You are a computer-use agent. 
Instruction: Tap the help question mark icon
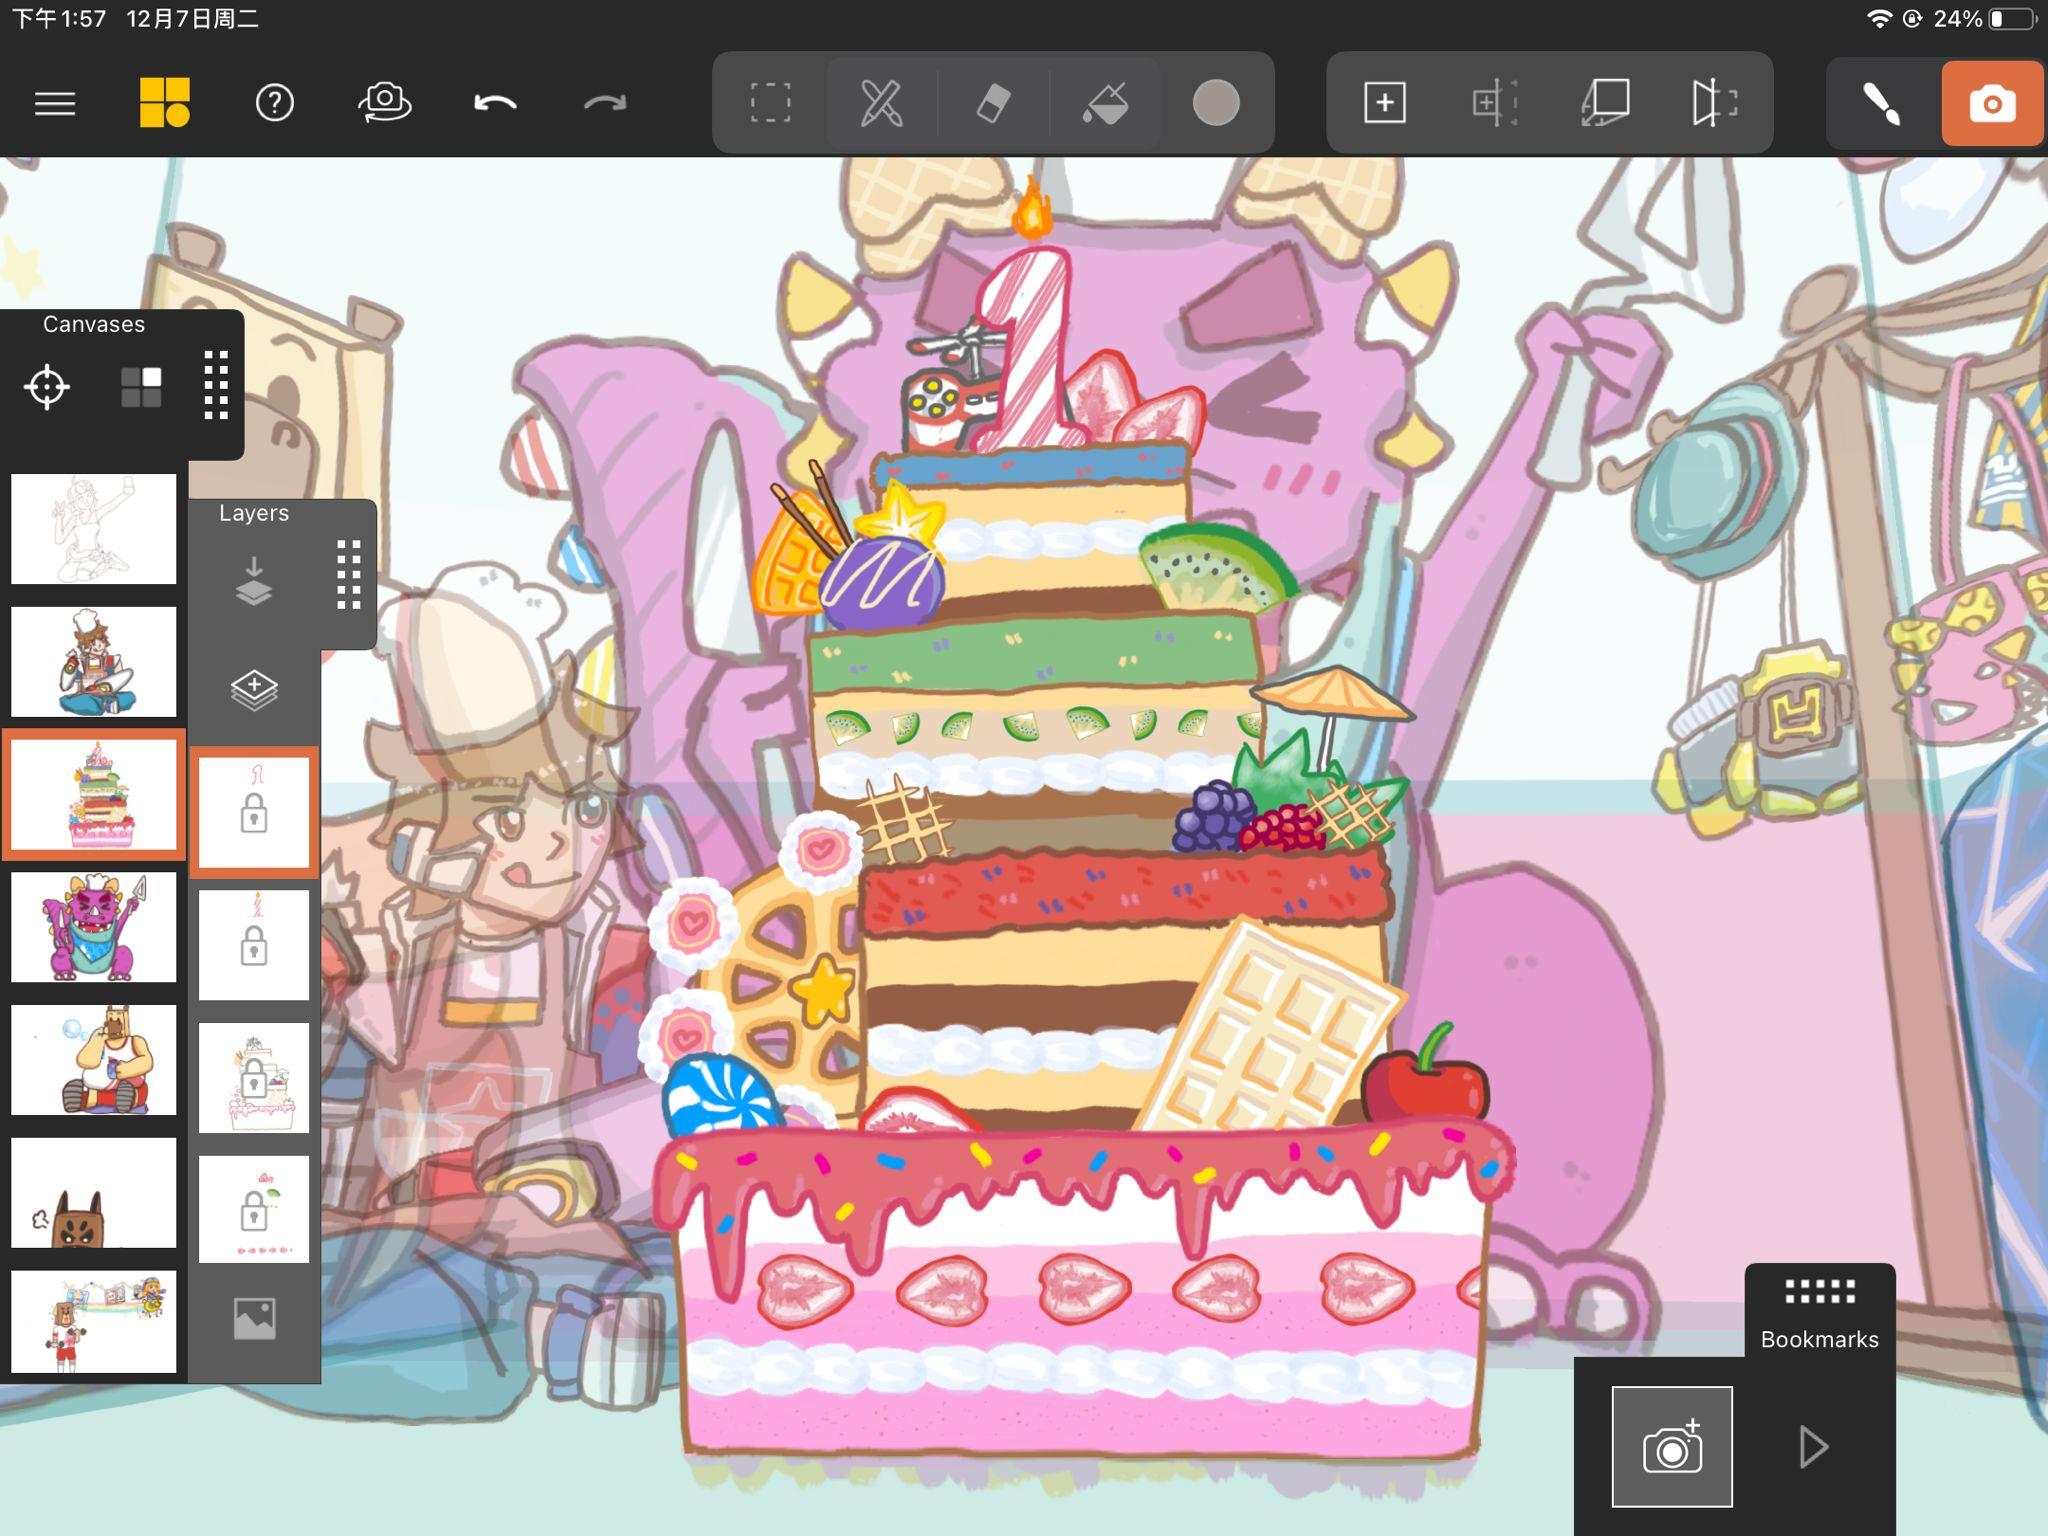coord(274,103)
